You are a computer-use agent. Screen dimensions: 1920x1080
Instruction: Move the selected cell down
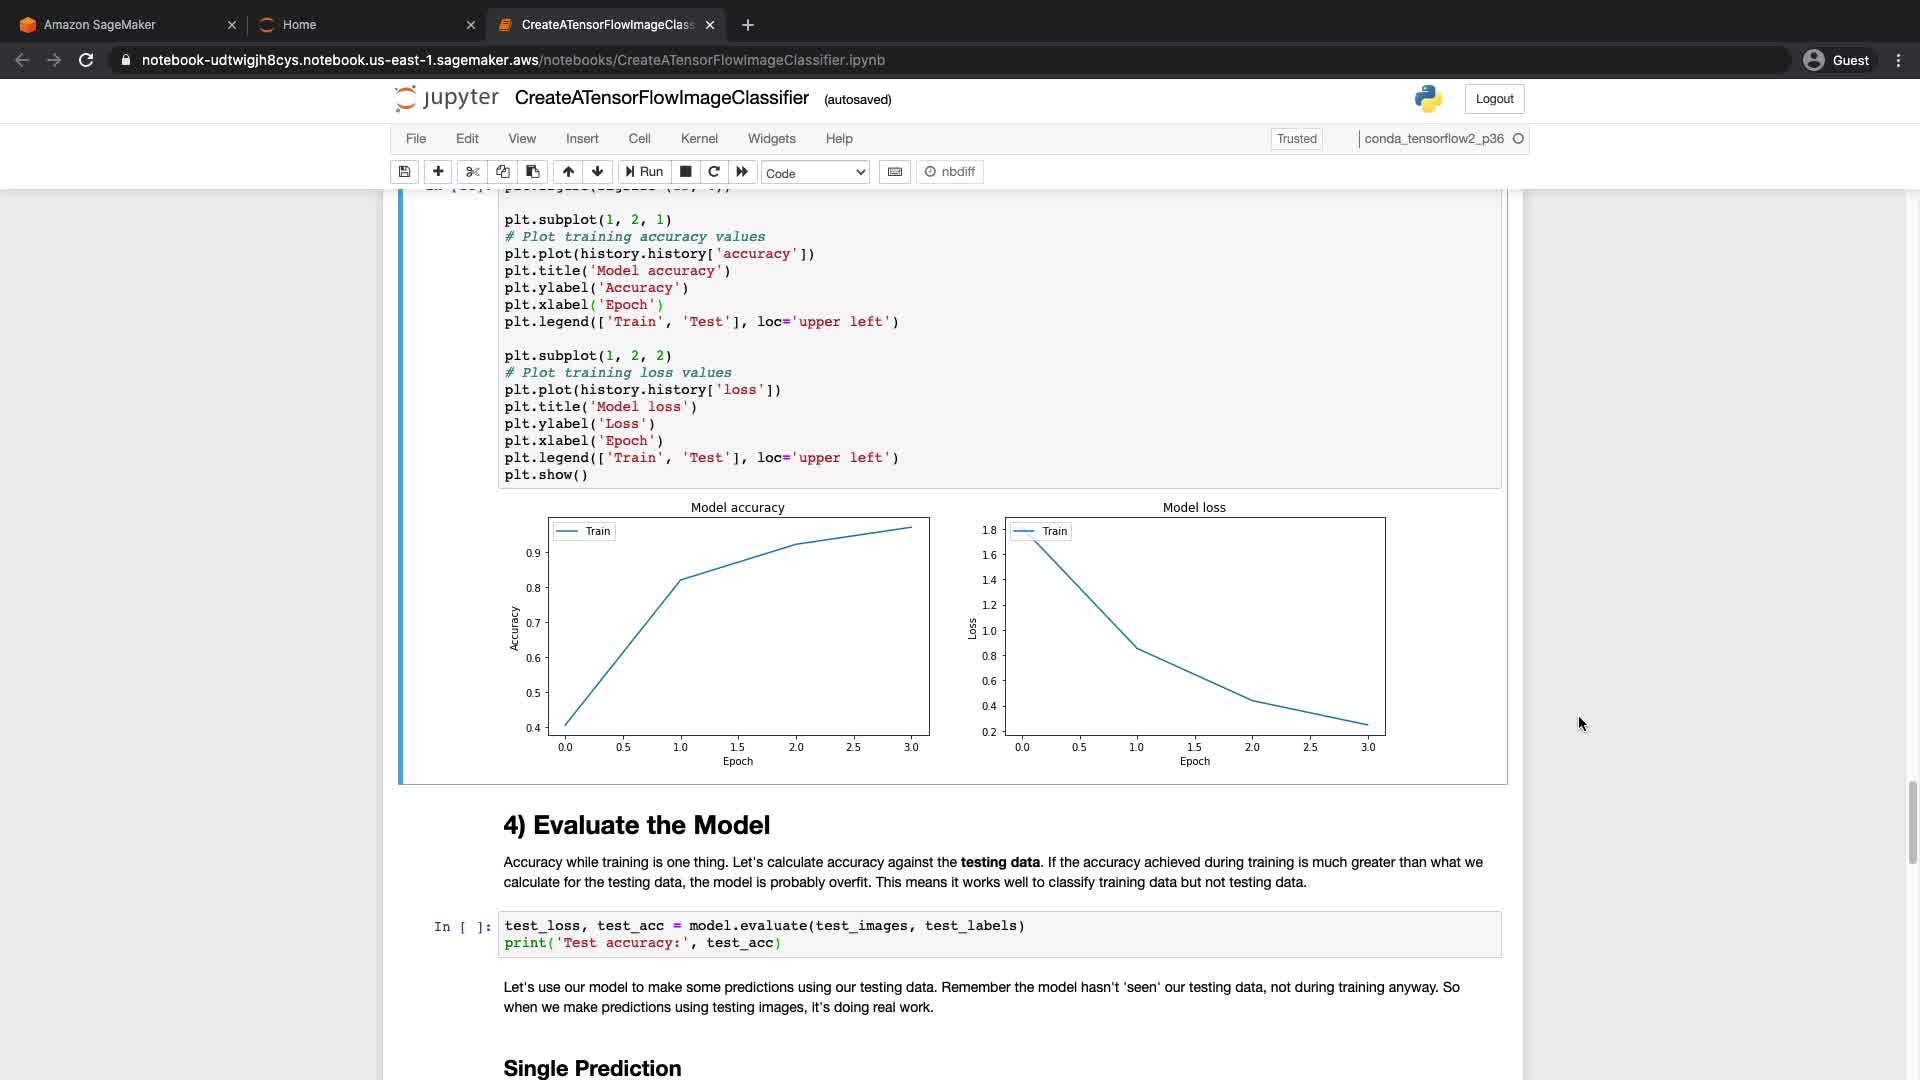point(598,172)
